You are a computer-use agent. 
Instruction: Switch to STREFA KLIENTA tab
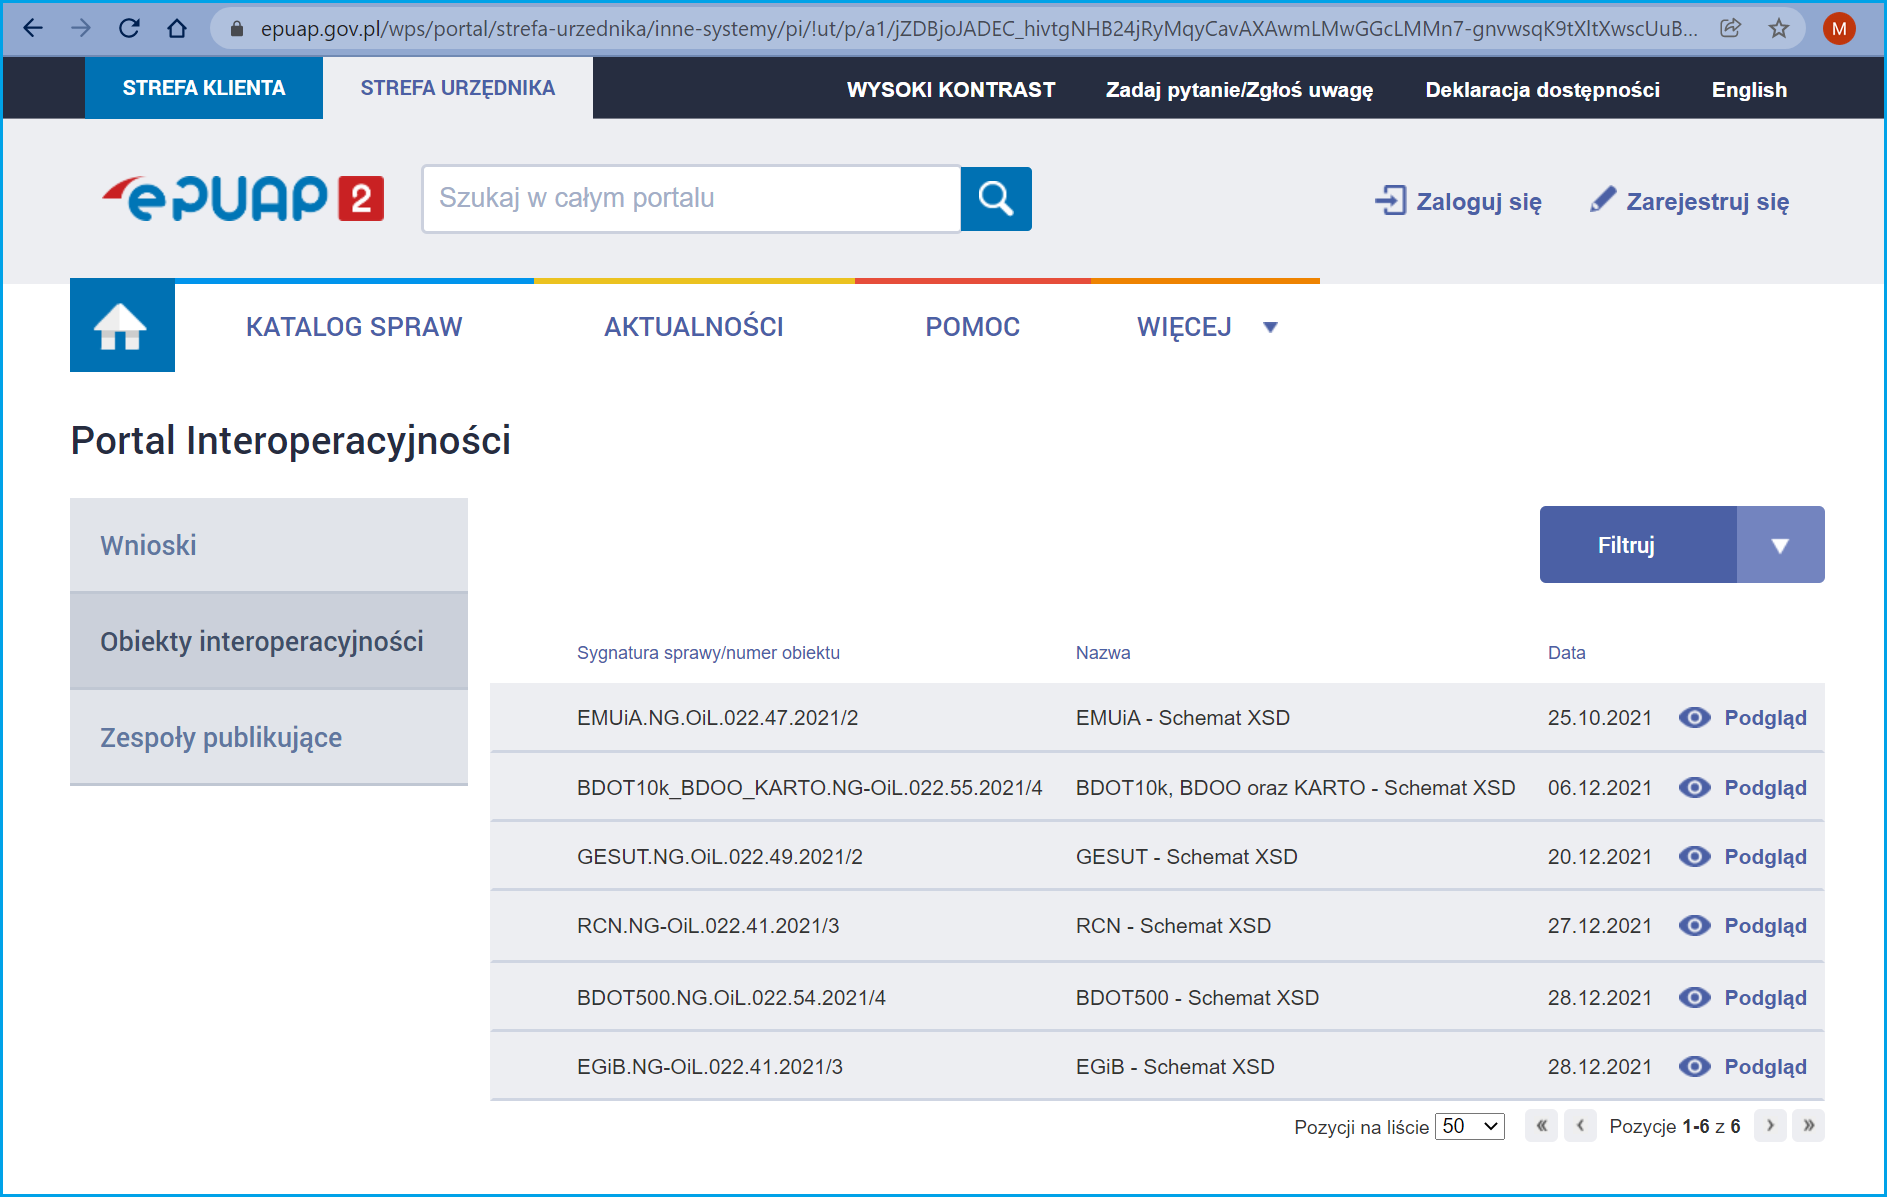click(204, 88)
